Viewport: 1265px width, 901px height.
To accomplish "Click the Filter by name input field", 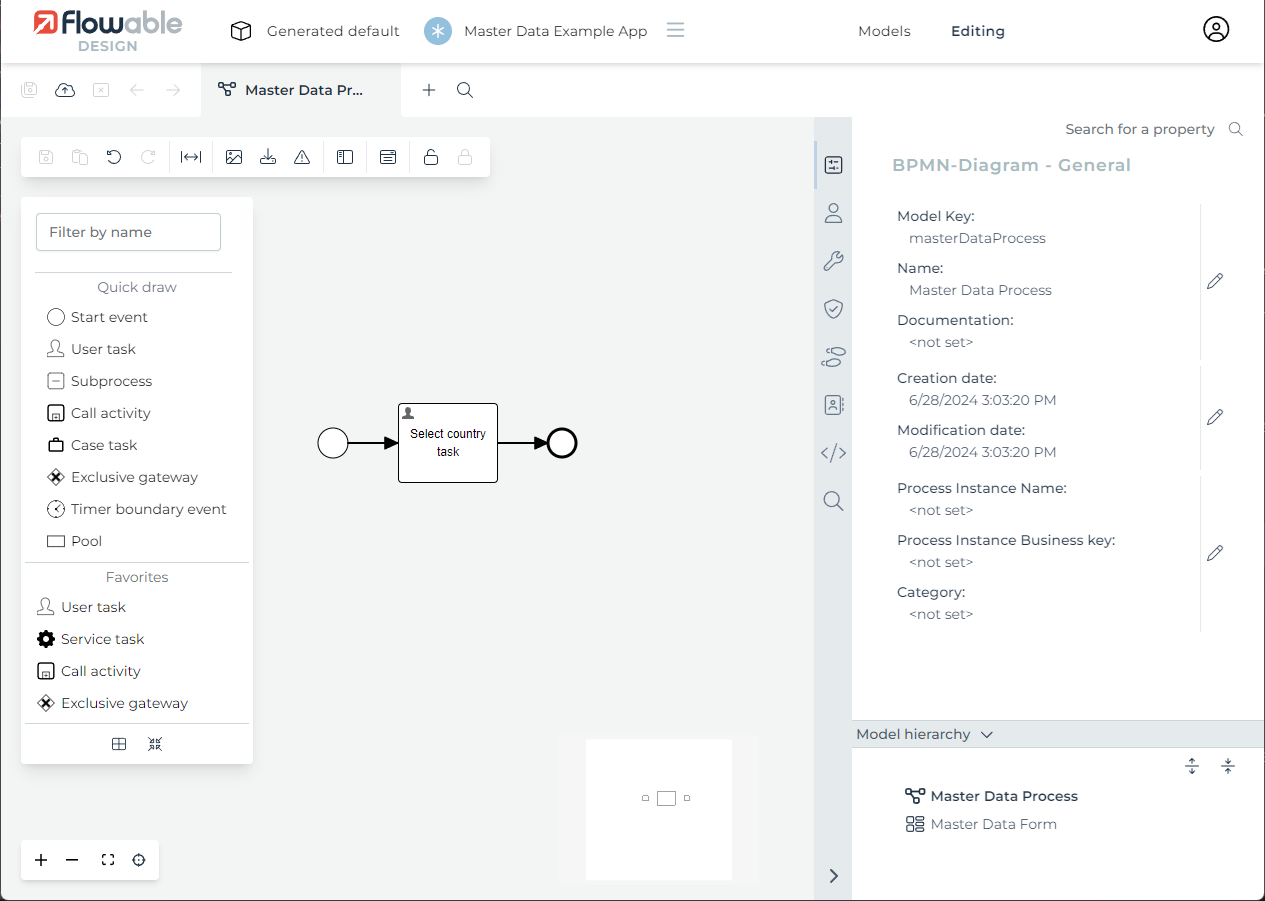I will point(128,231).
